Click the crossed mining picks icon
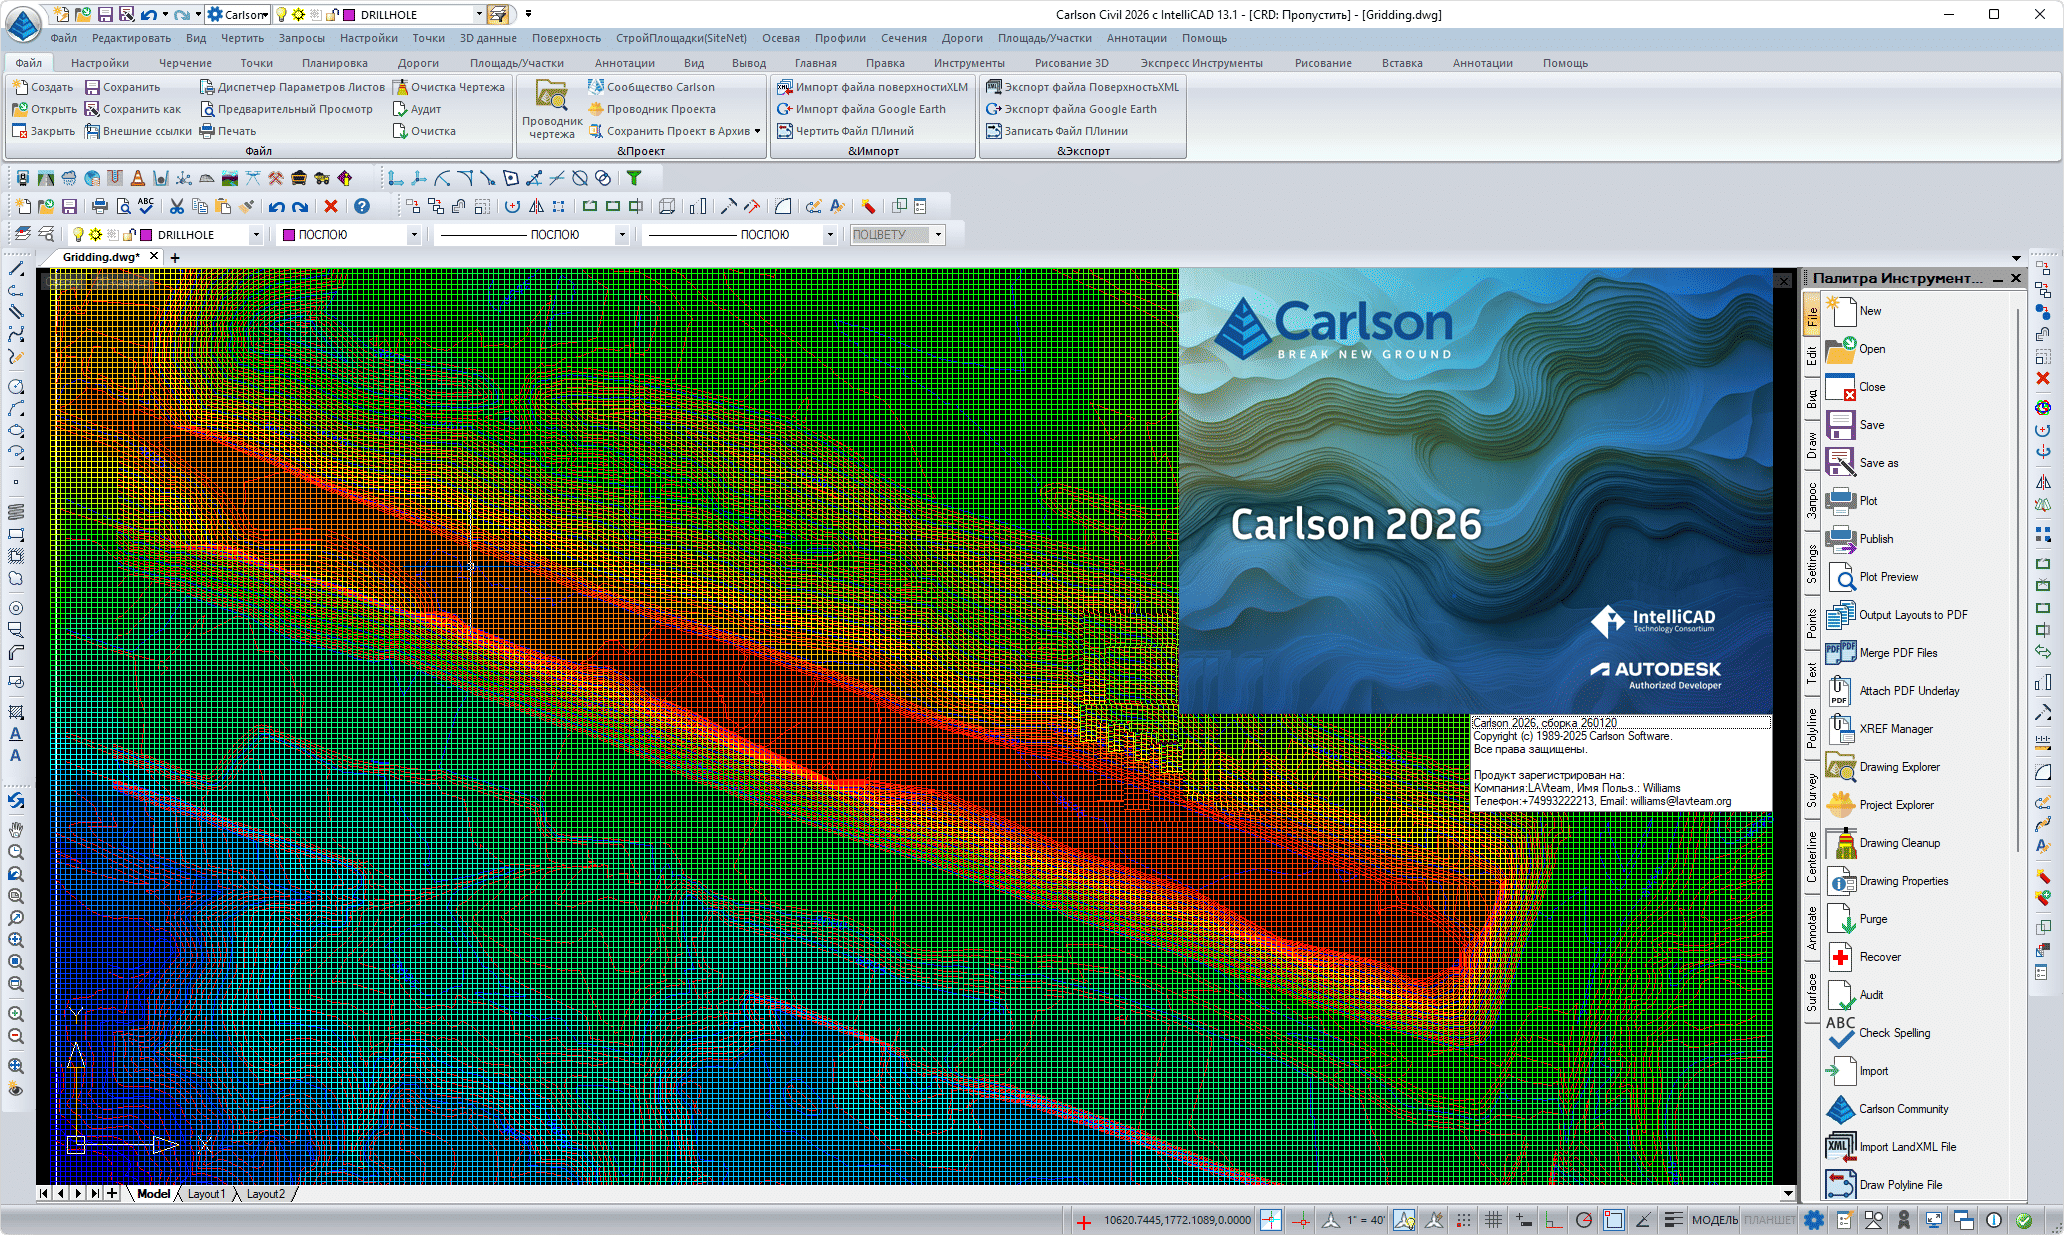The height and width of the screenshot is (1235, 2064). (x=275, y=178)
